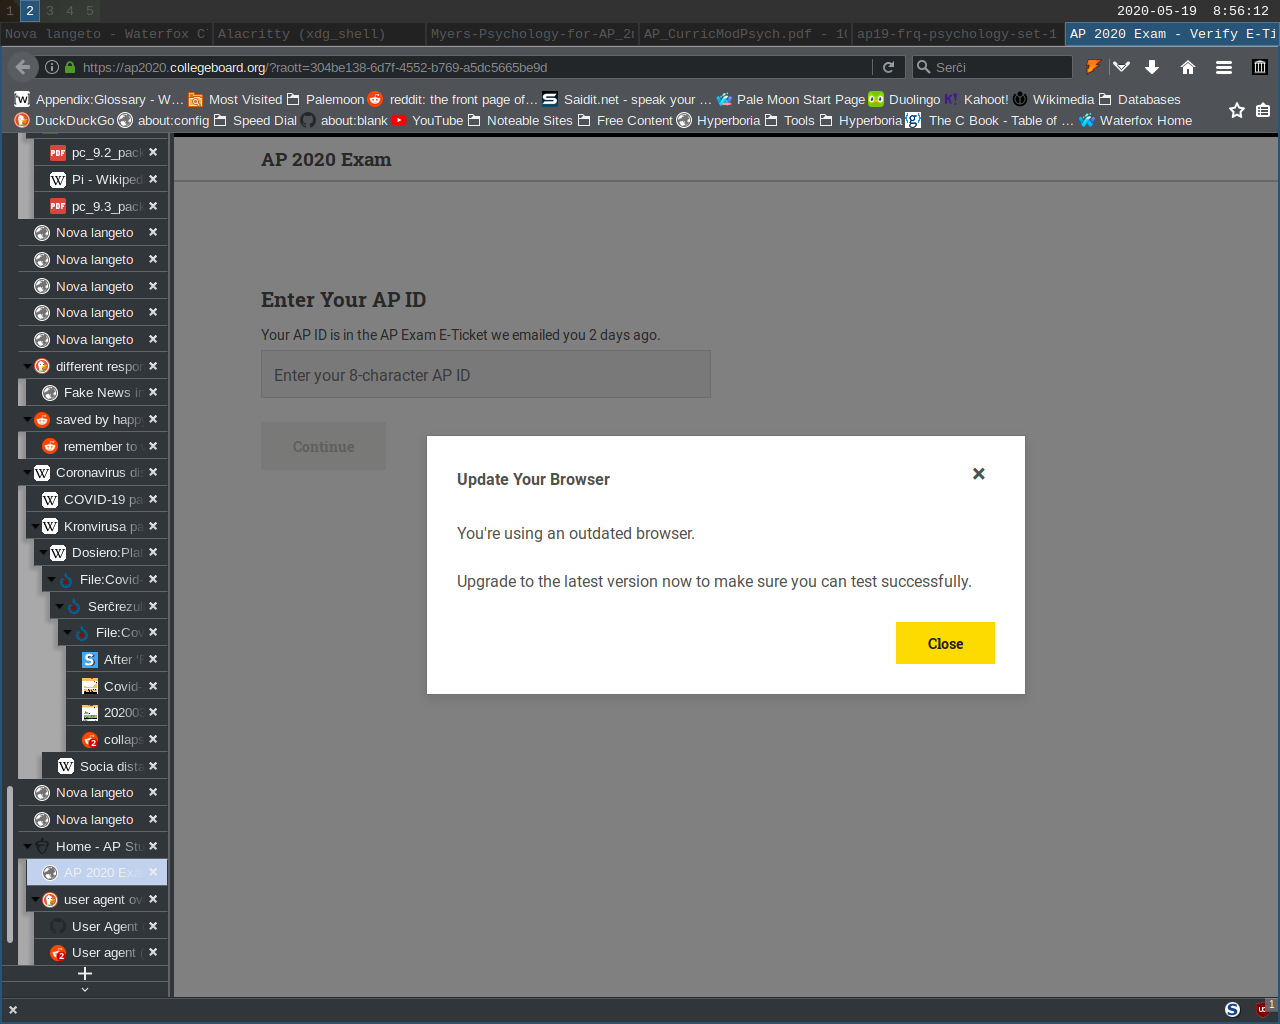Go to browser home page icon
The height and width of the screenshot is (1024, 1280).
[x=1188, y=67]
